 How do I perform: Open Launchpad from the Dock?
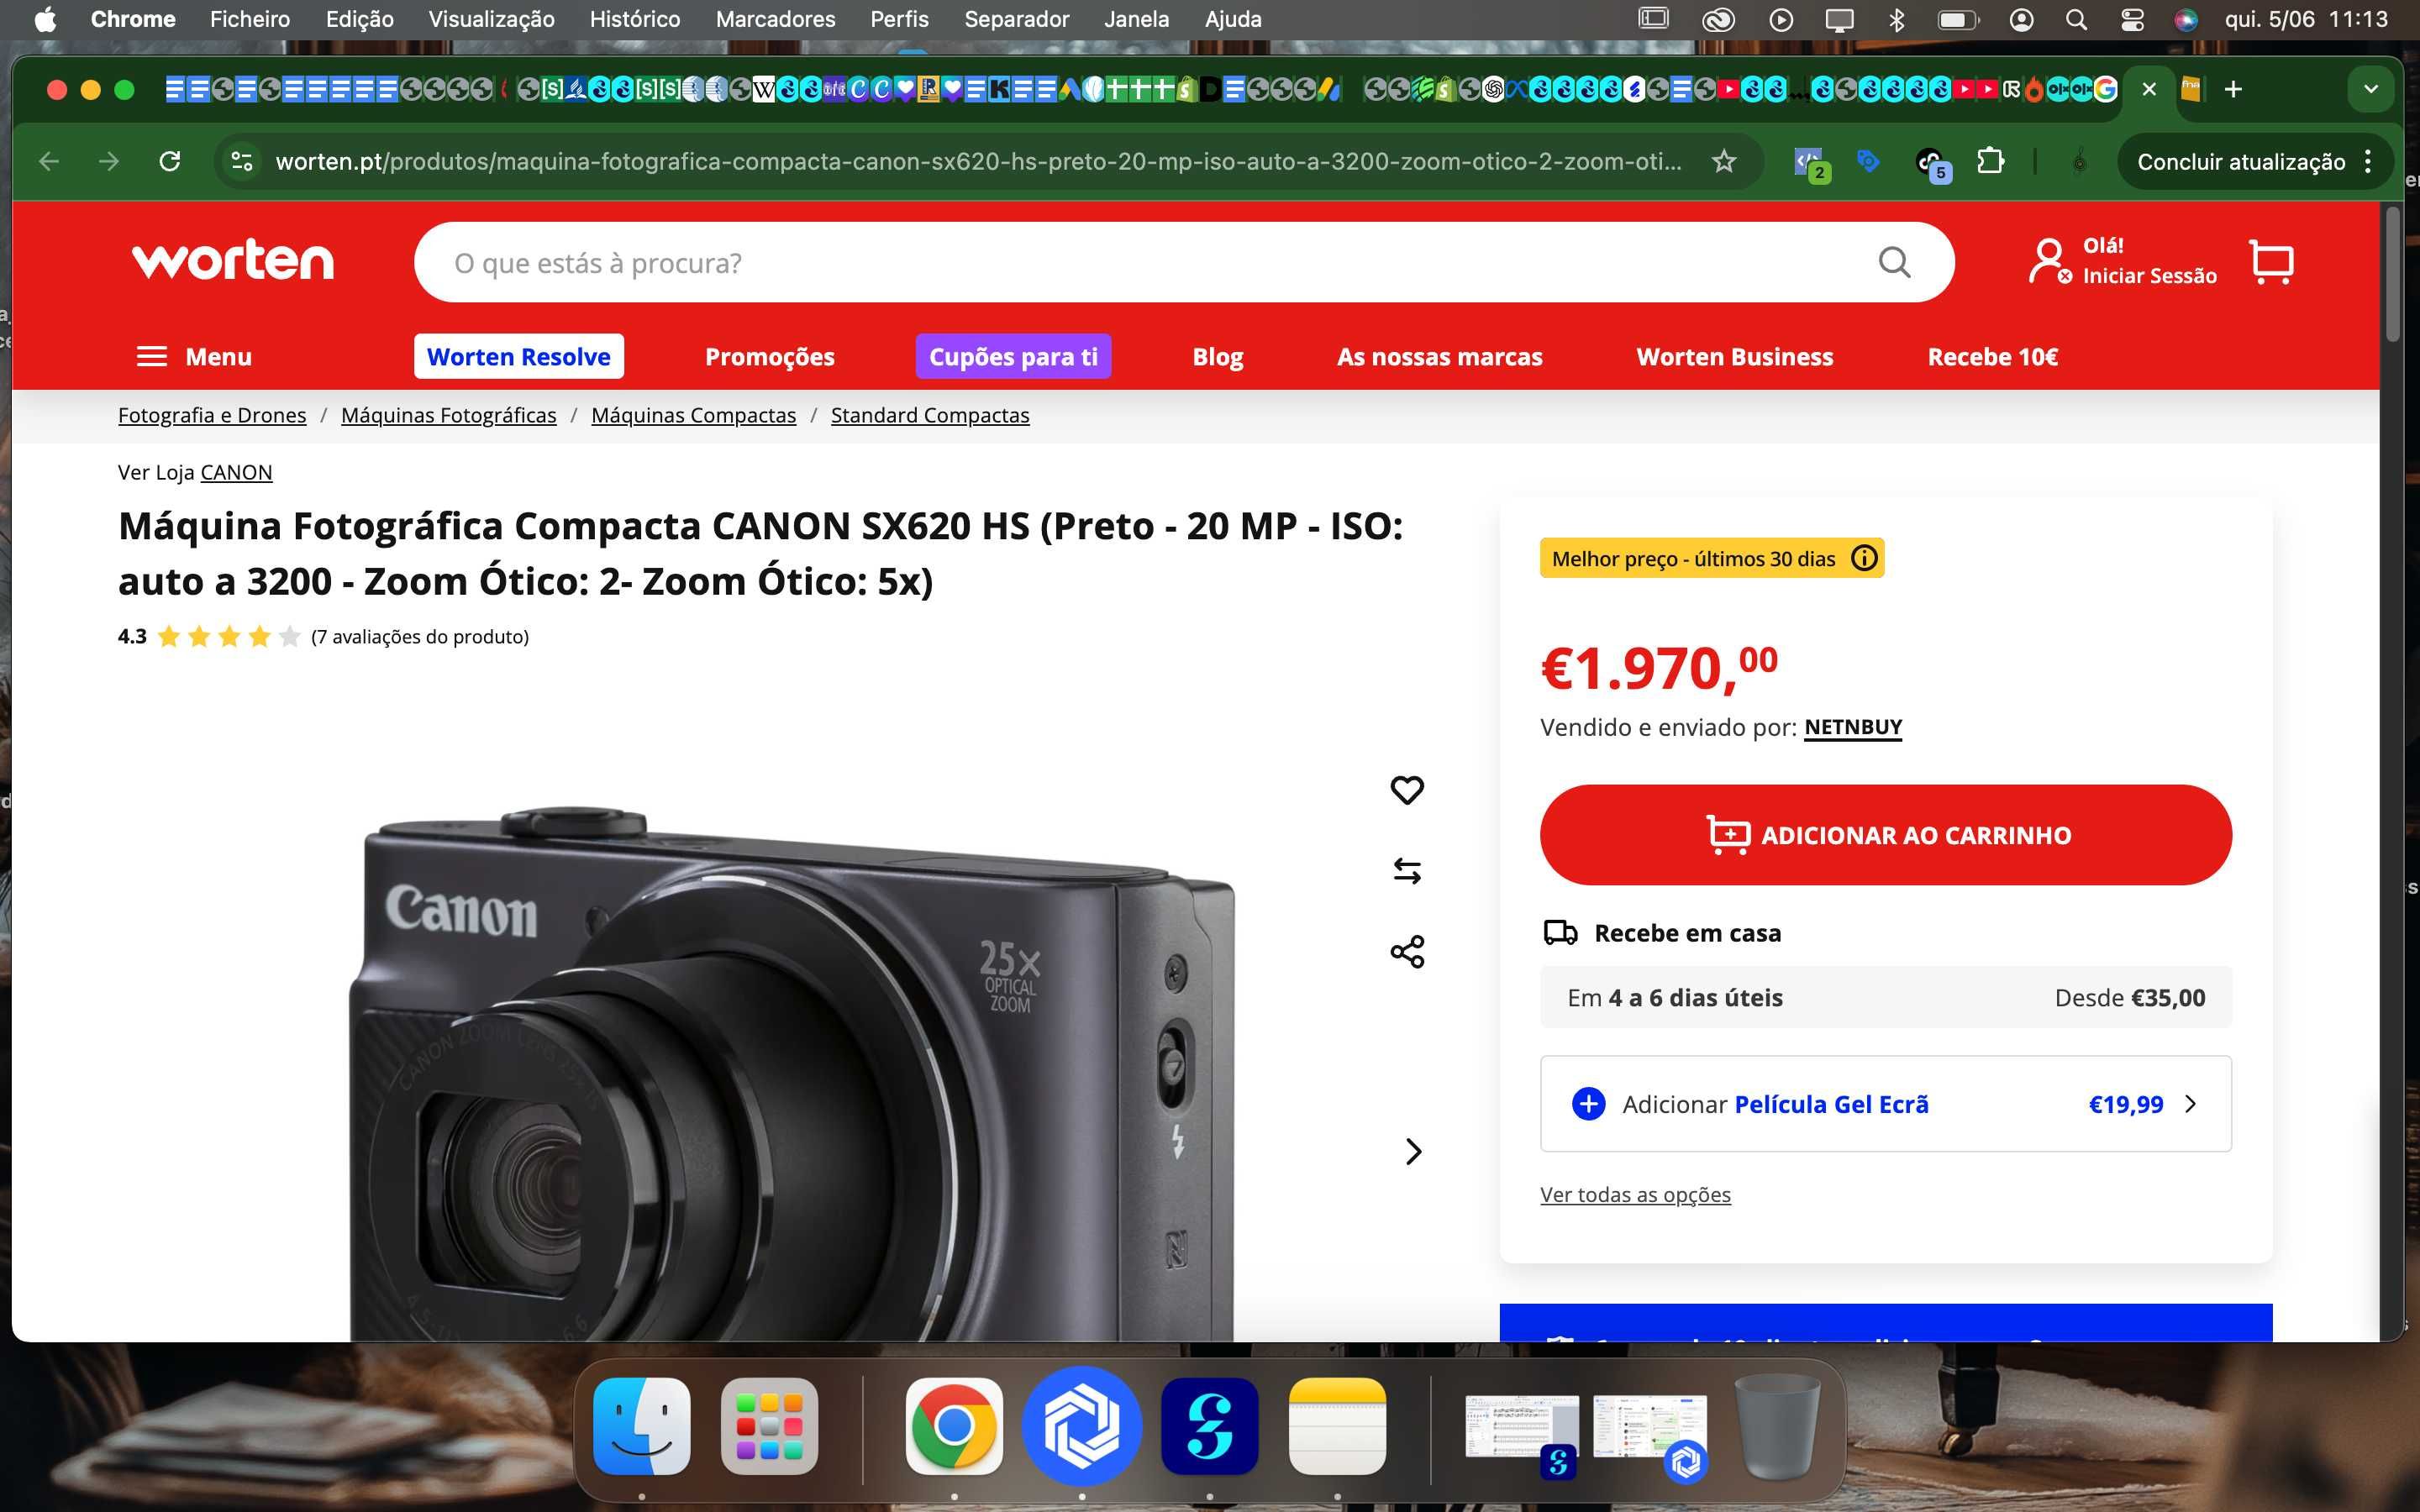(x=769, y=1426)
